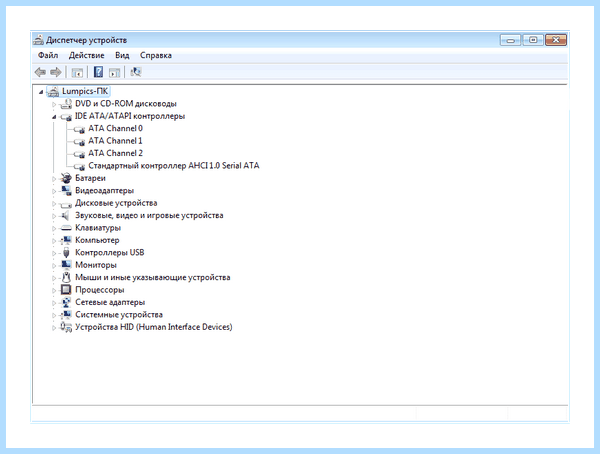Maximize the Диспетчер устройств window
Image resolution: width=600 pixels, height=454 pixels.
click(533, 40)
